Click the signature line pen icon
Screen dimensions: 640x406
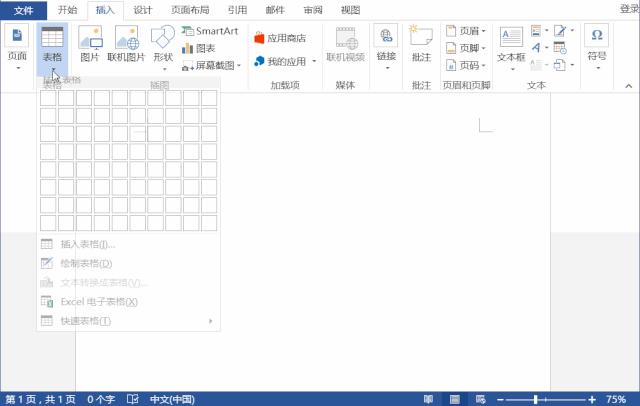coord(560,31)
